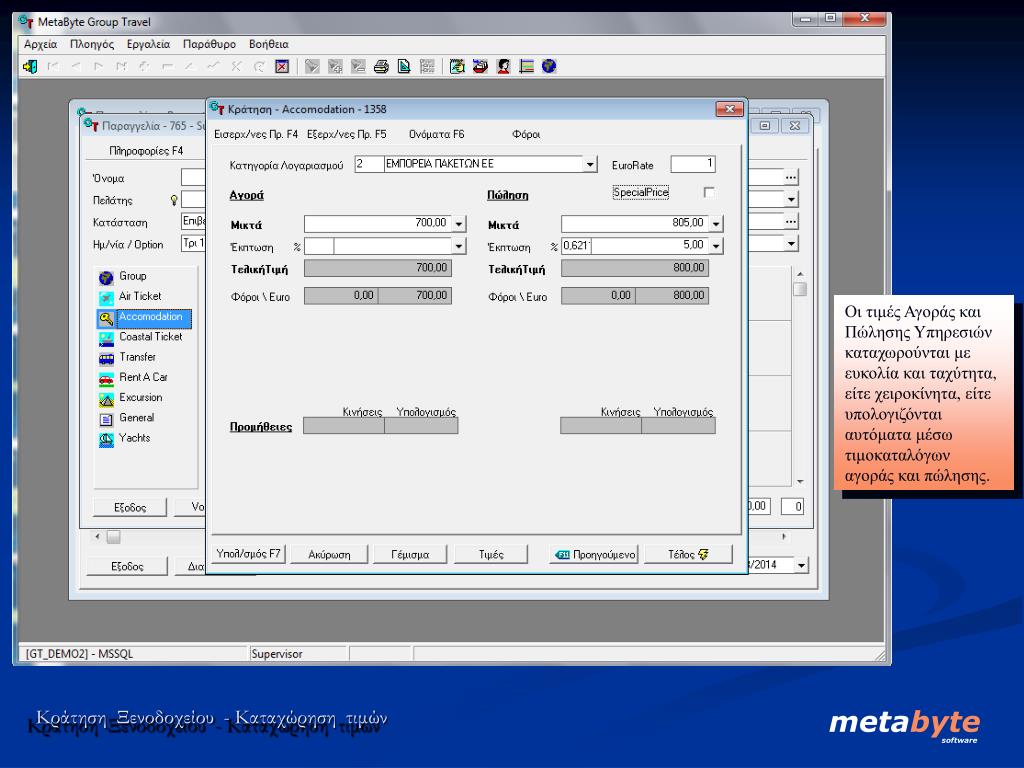Open the Εργαλεία menu
1024x768 pixels.
tap(148, 44)
